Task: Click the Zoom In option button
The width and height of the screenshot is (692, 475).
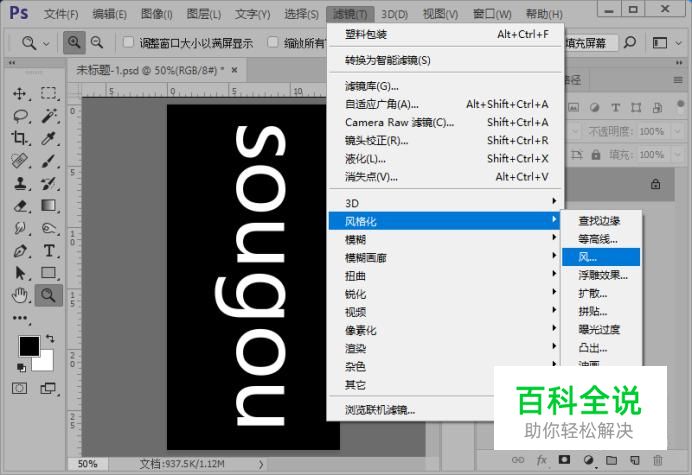Action: pos(74,42)
